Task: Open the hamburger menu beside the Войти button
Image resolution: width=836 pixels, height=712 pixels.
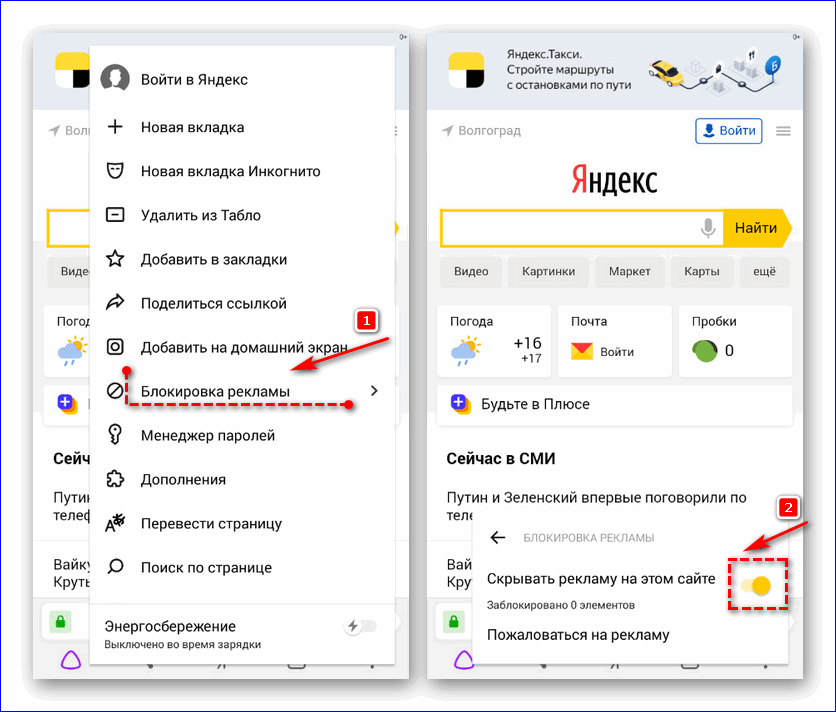Action: (783, 131)
